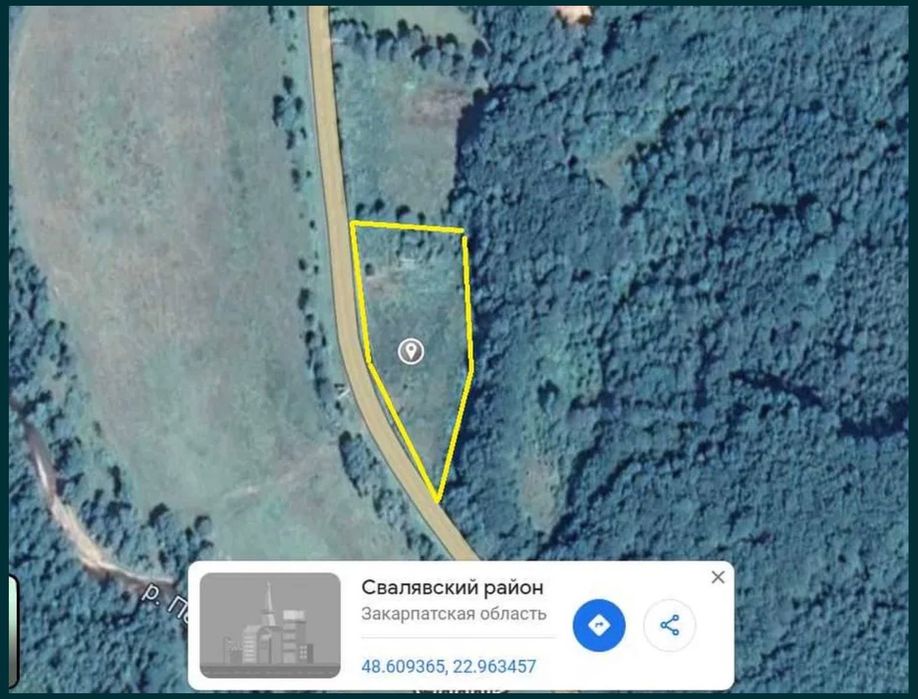Tap the share icon in the info card
The height and width of the screenshot is (699, 918).
pos(669,625)
